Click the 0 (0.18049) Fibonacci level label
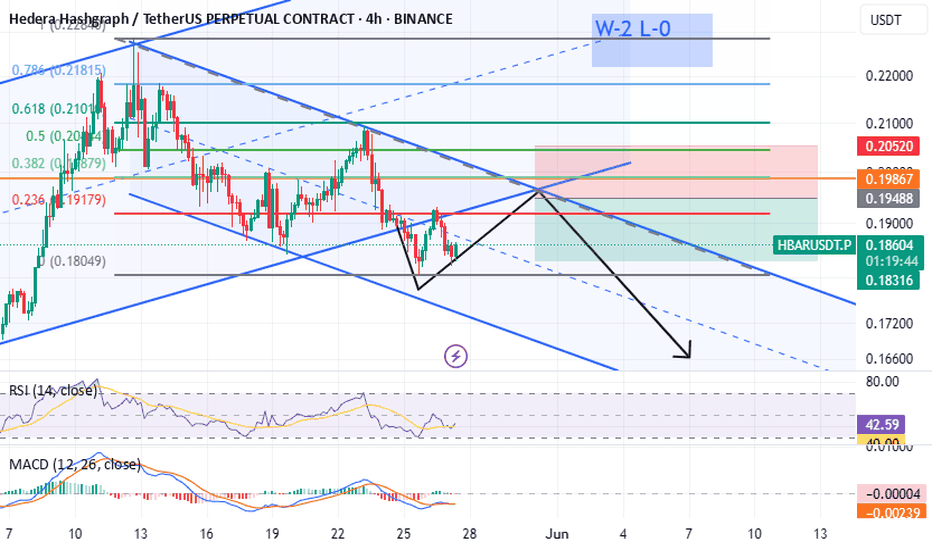The image size is (932, 550). 71,261
